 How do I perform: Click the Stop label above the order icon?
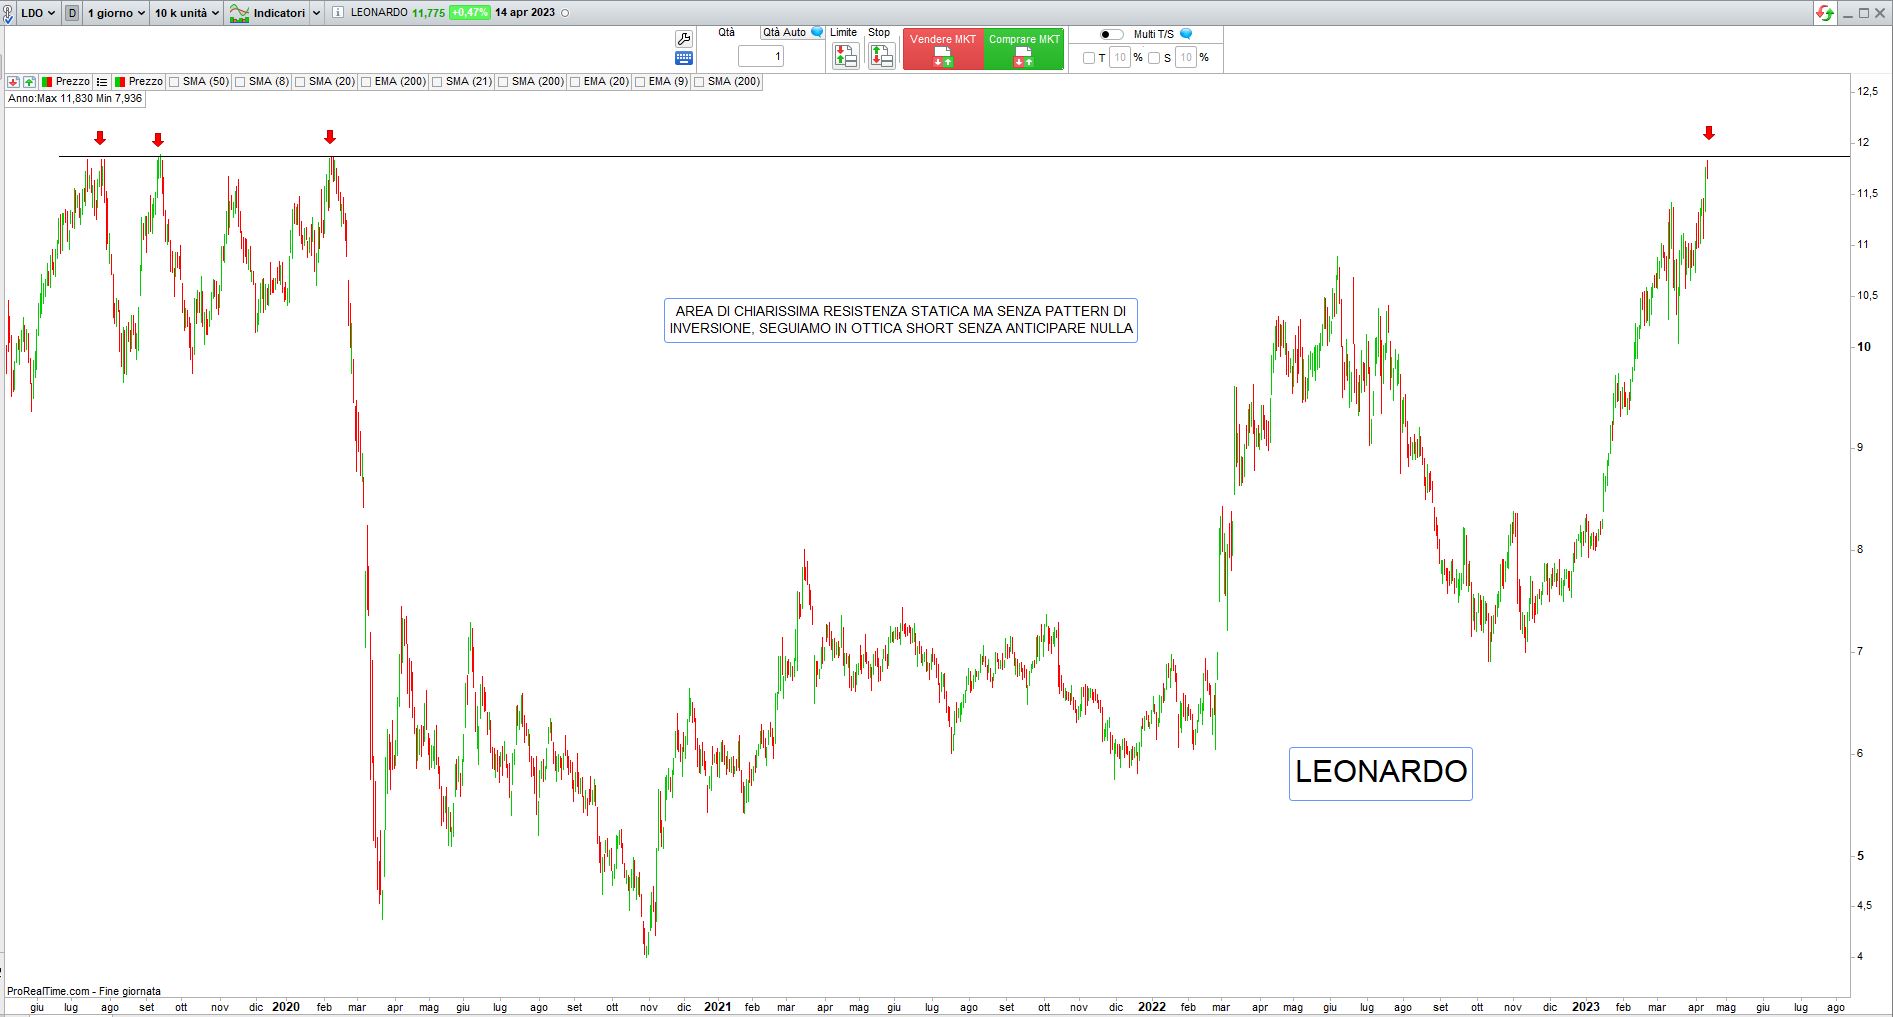coord(879,32)
